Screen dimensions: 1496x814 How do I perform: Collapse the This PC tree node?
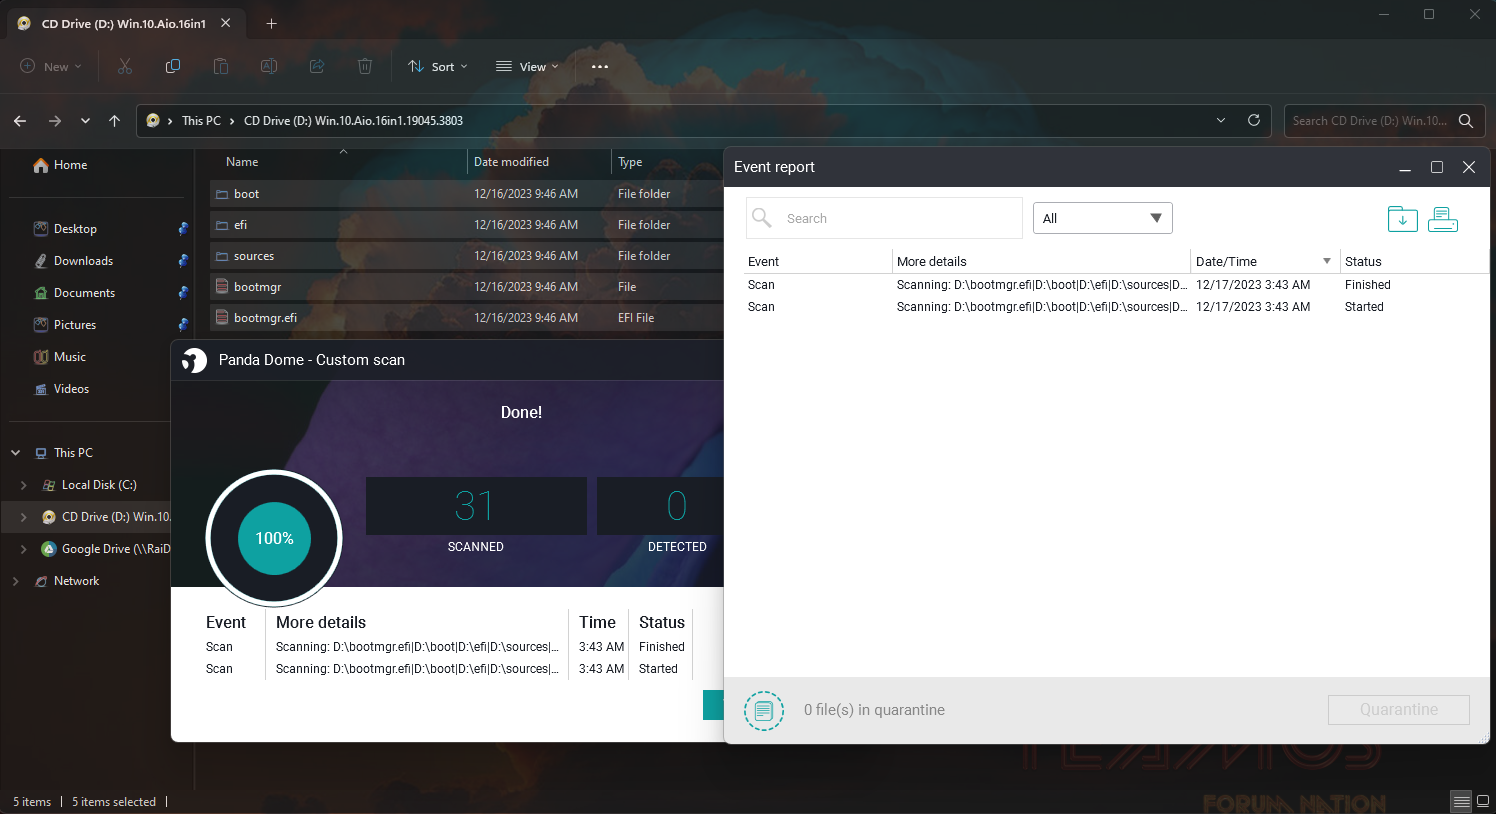click(x=16, y=453)
